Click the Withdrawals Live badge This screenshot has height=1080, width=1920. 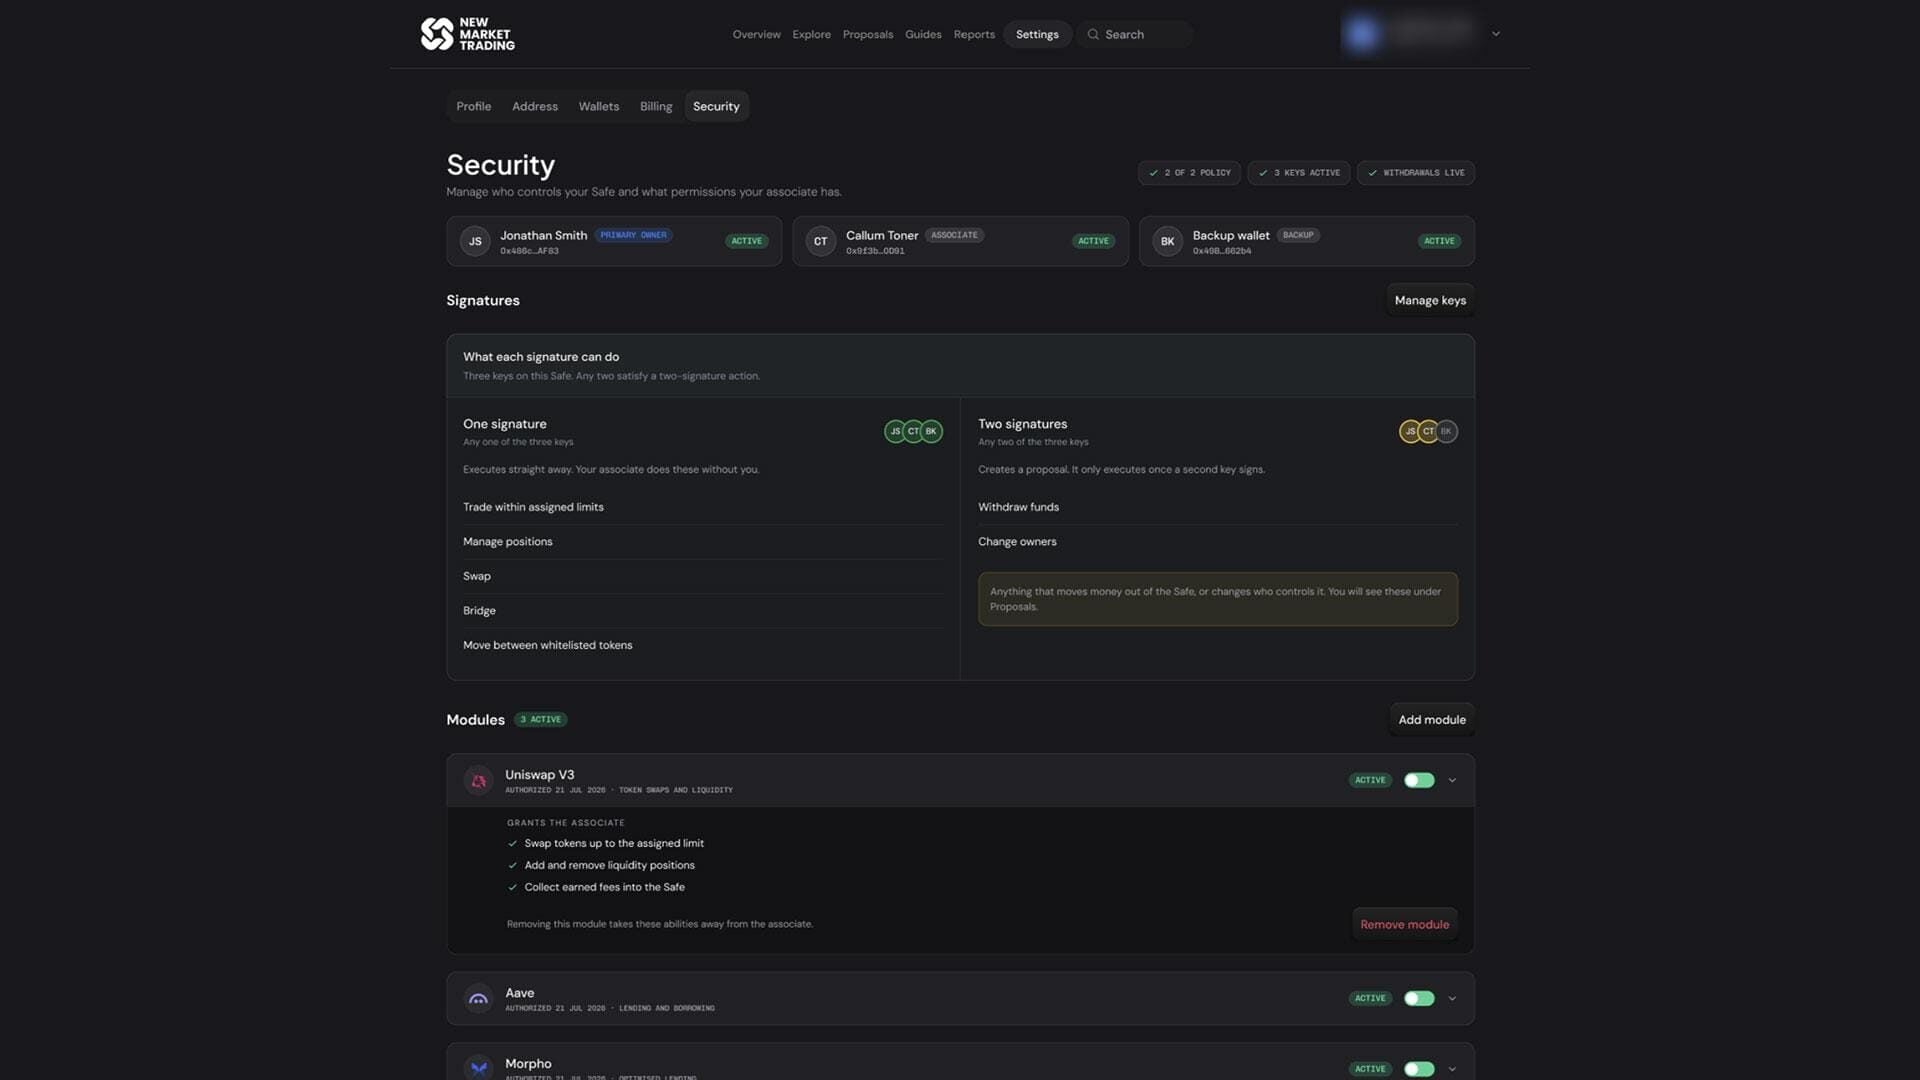coord(1416,173)
